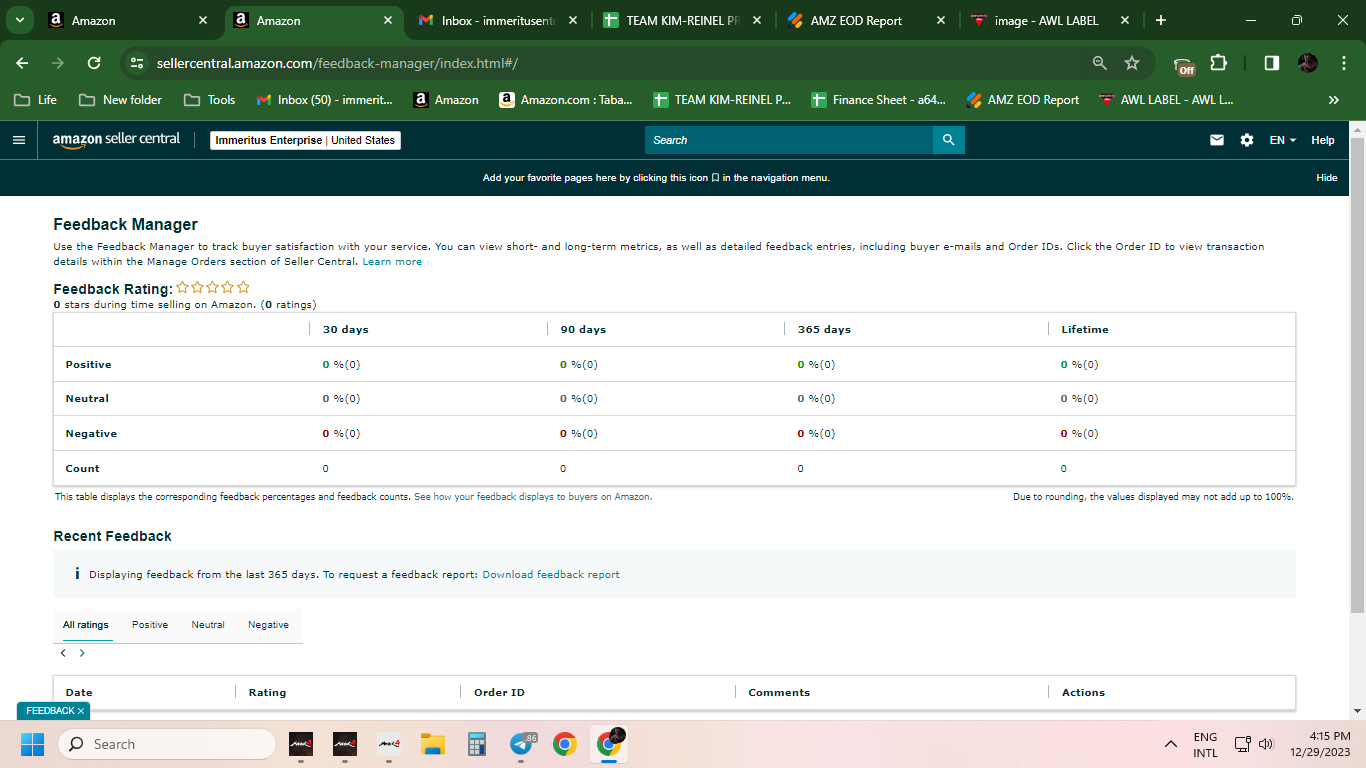Open Telegram from the taskbar
1366x768 pixels.
tap(521, 744)
